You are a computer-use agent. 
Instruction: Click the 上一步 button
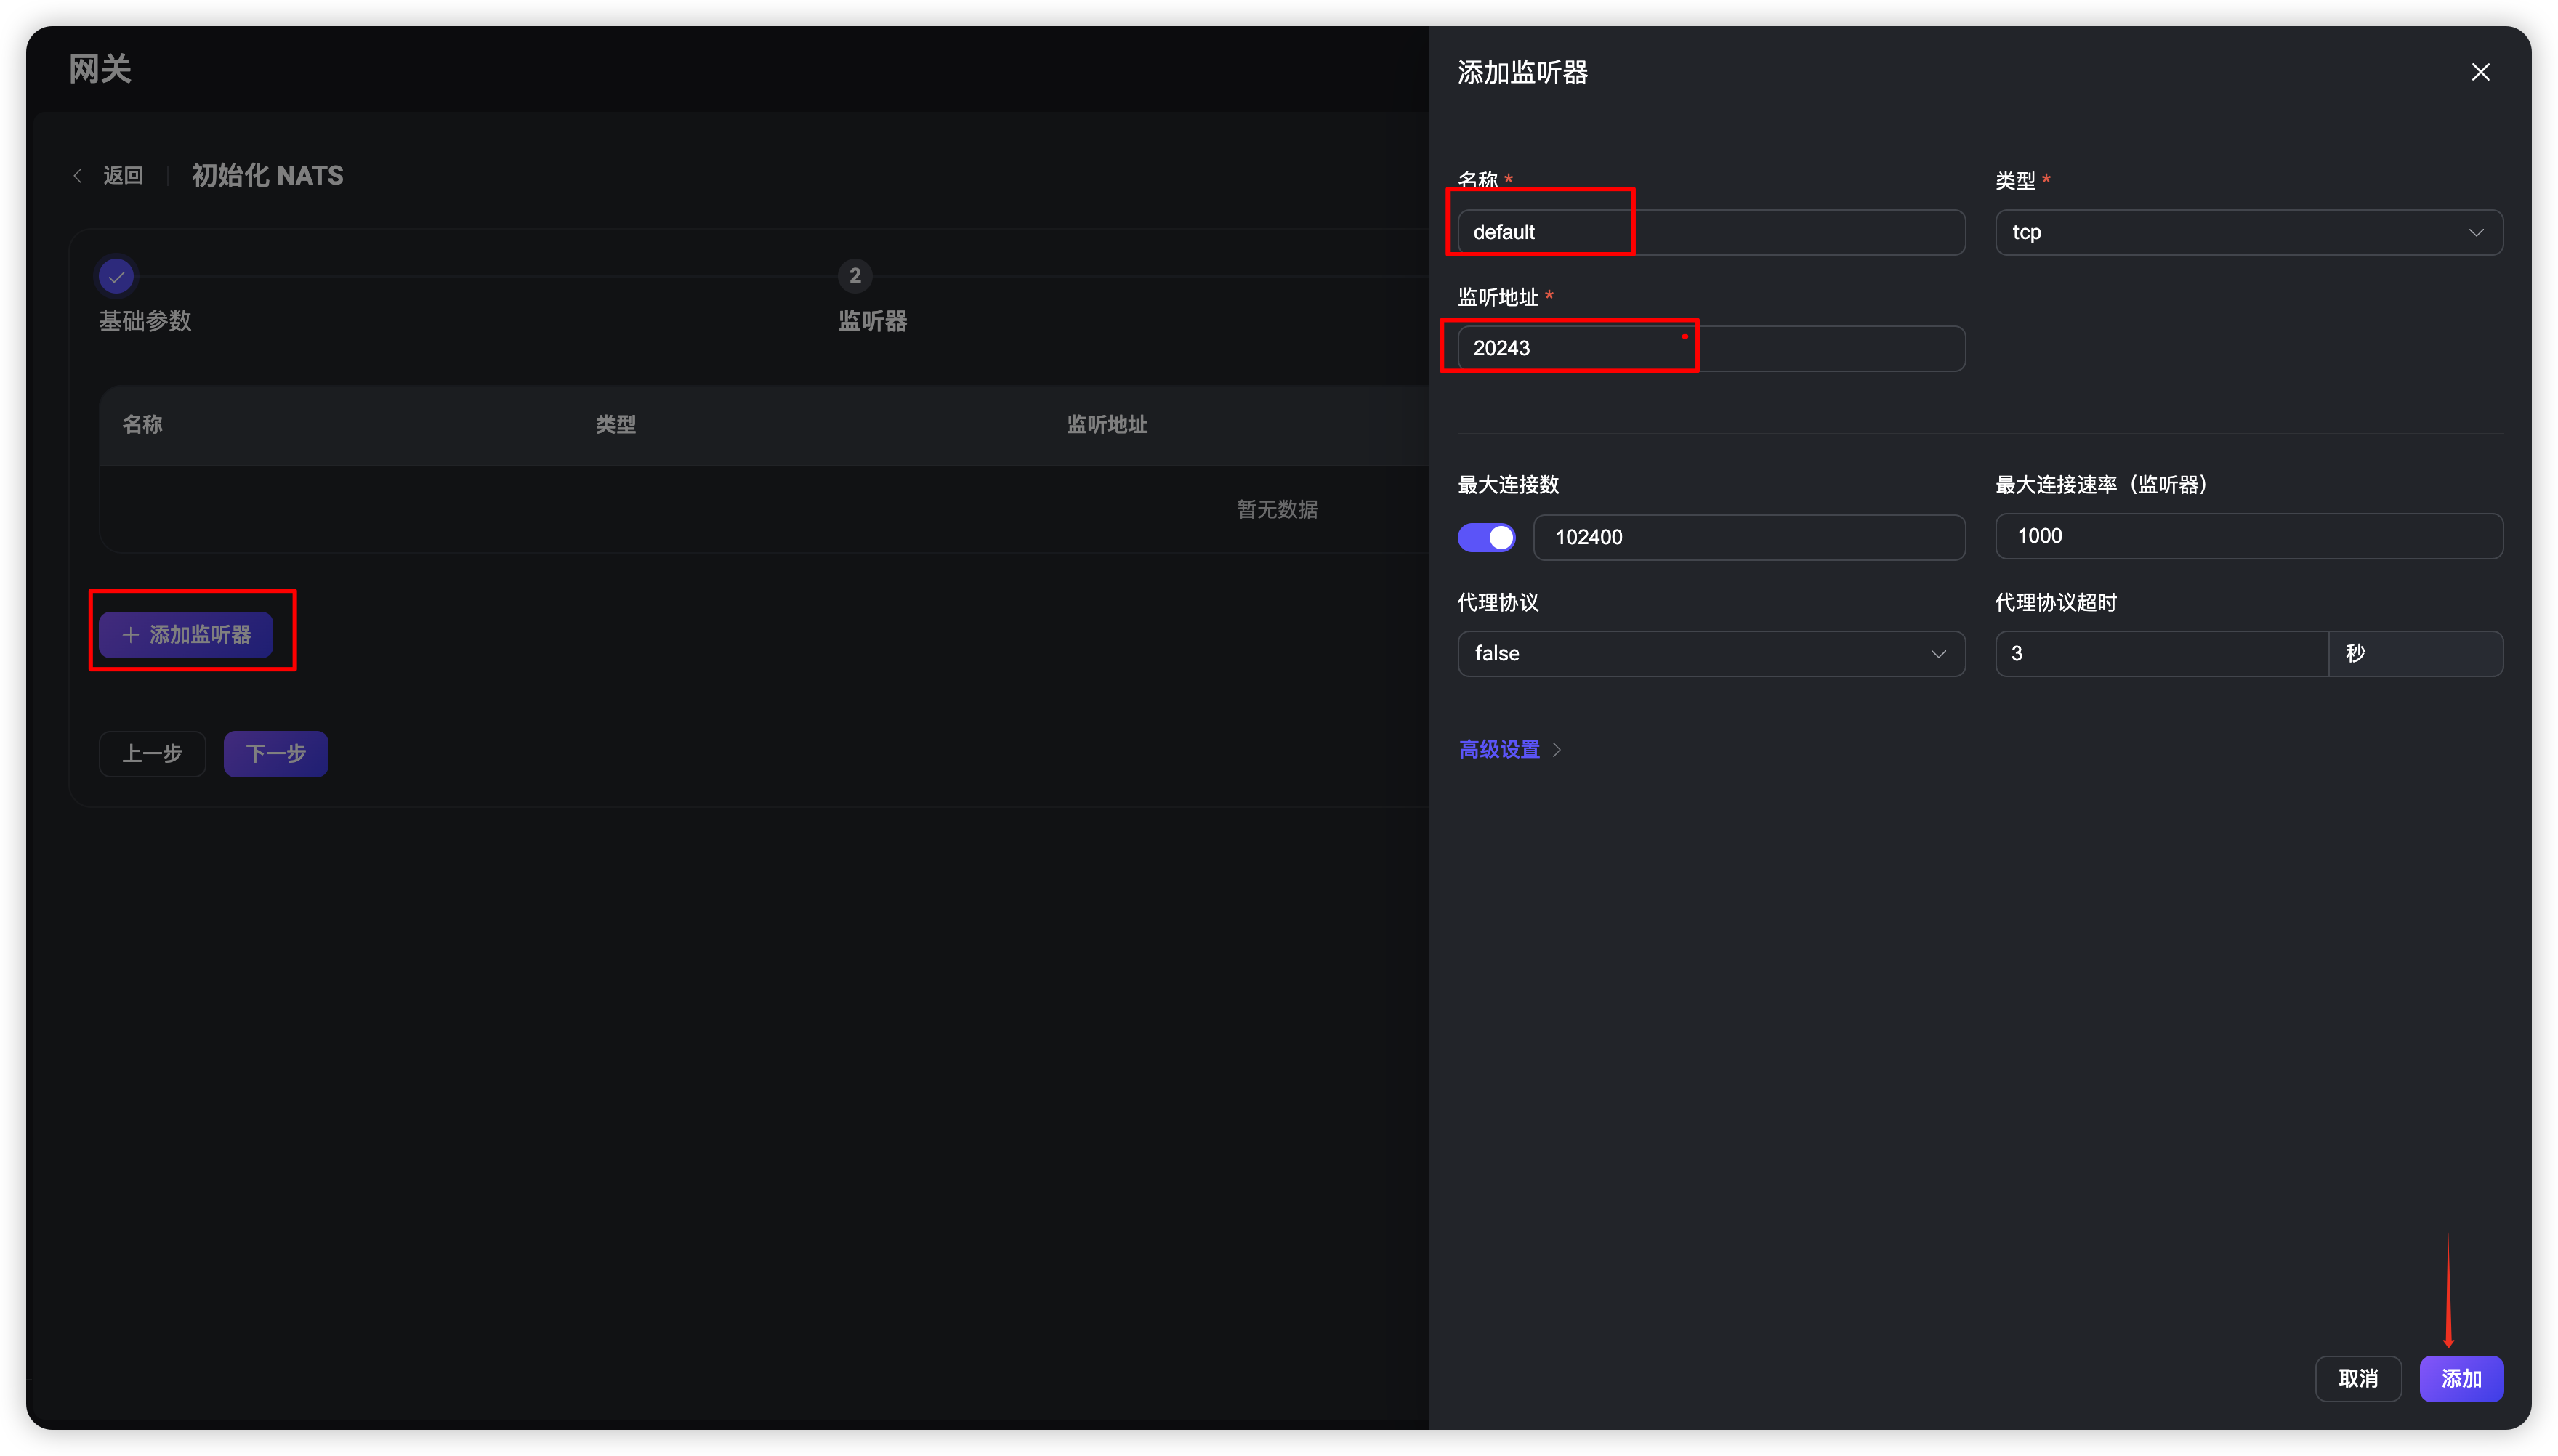152,754
